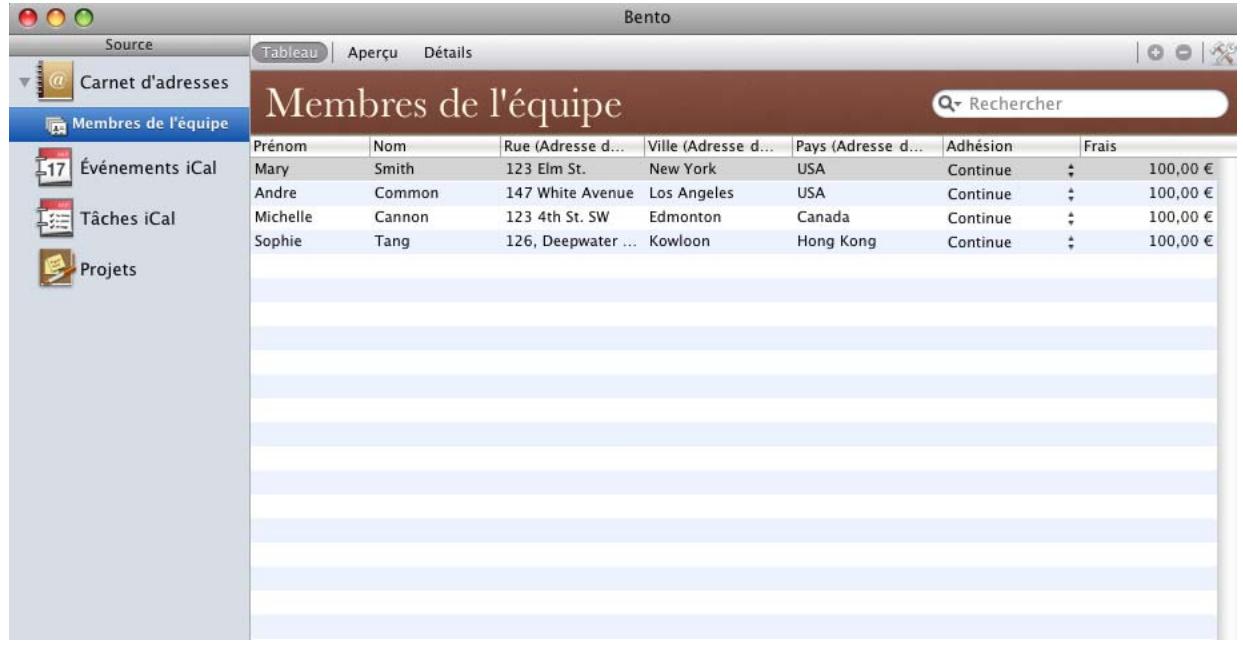
Task: Select the cell "Michelle"
Action: (309, 218)
